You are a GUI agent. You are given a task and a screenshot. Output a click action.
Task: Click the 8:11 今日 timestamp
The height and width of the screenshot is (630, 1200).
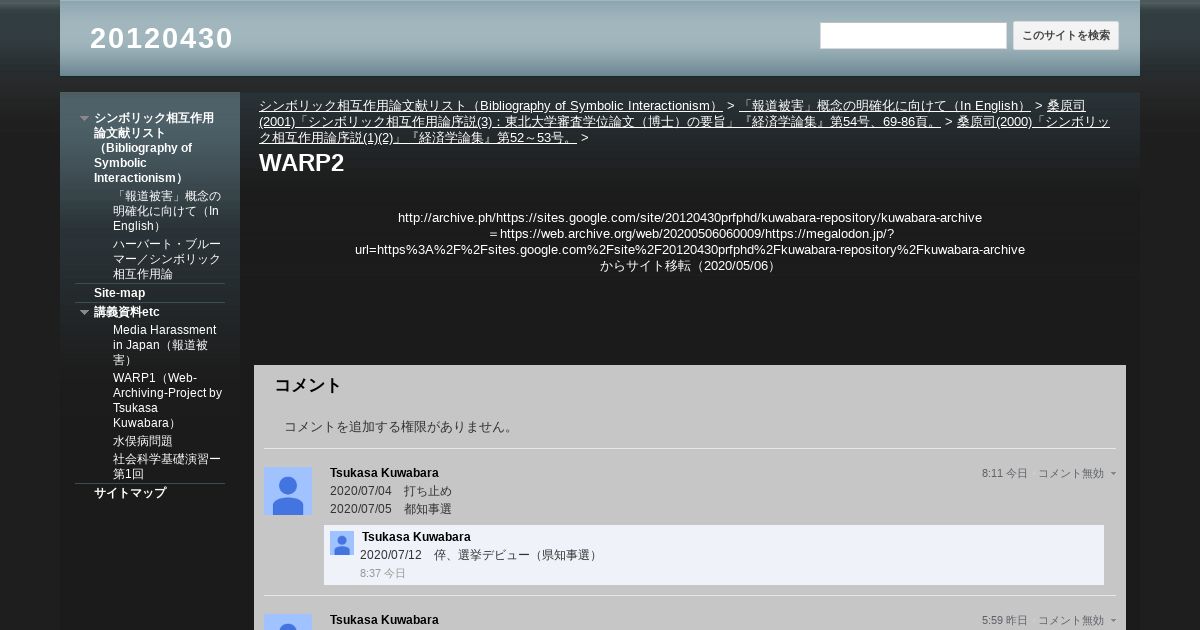pos(1005,473)
